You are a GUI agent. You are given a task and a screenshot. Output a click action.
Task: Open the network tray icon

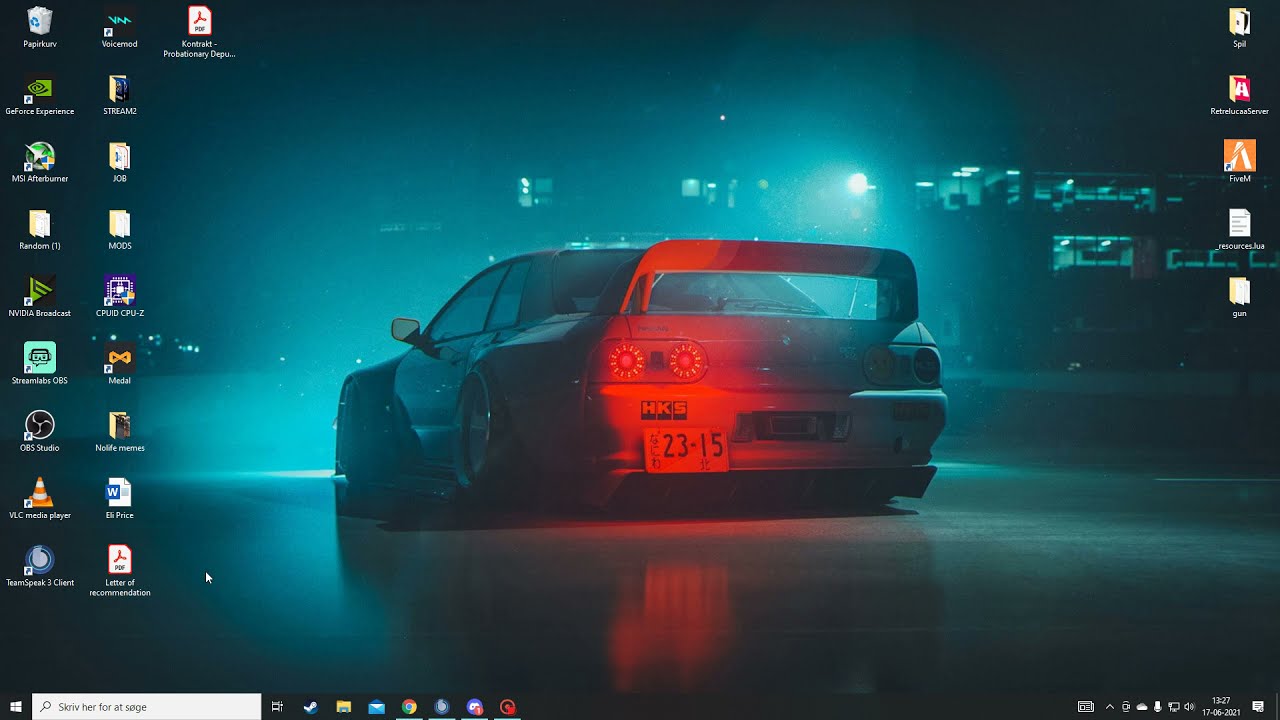tap(1173, 707)
